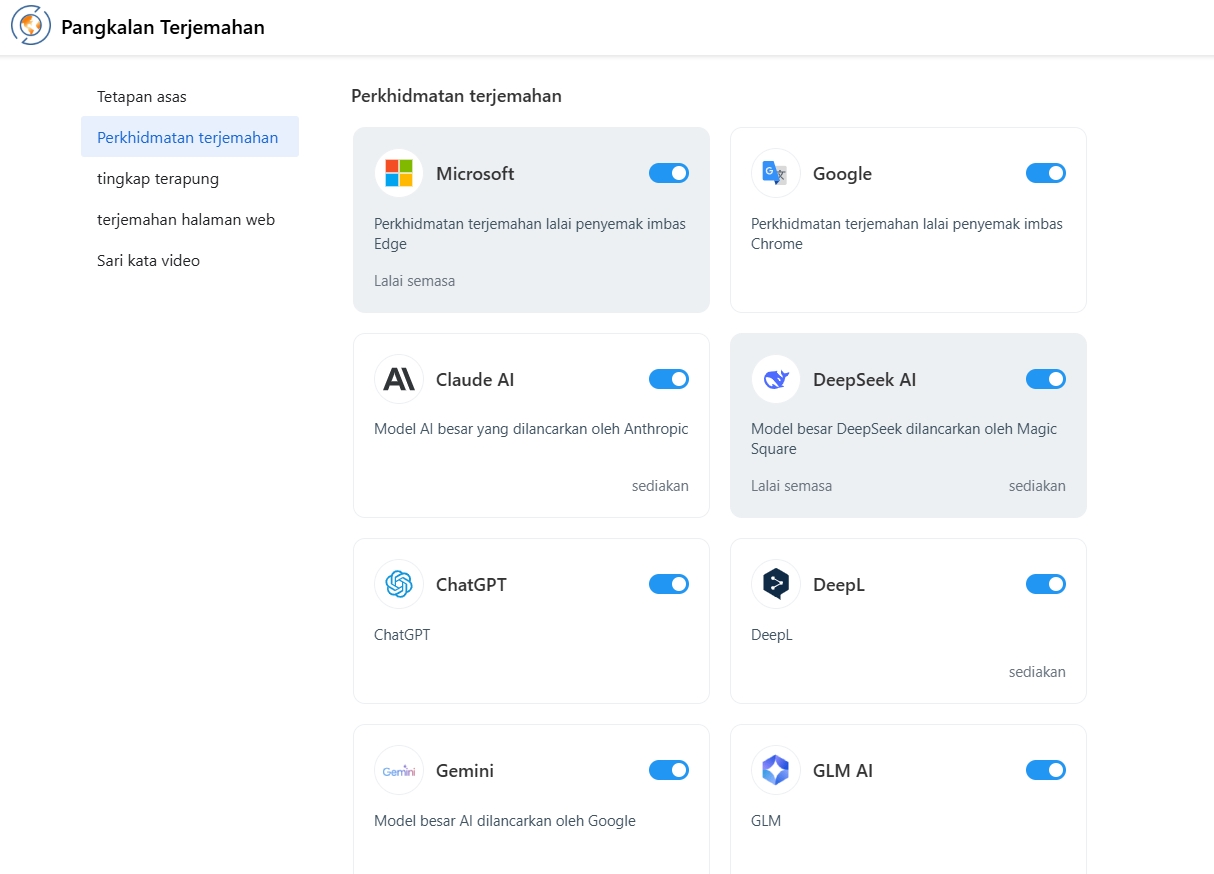Click the Gemini card title

(465, 770)
